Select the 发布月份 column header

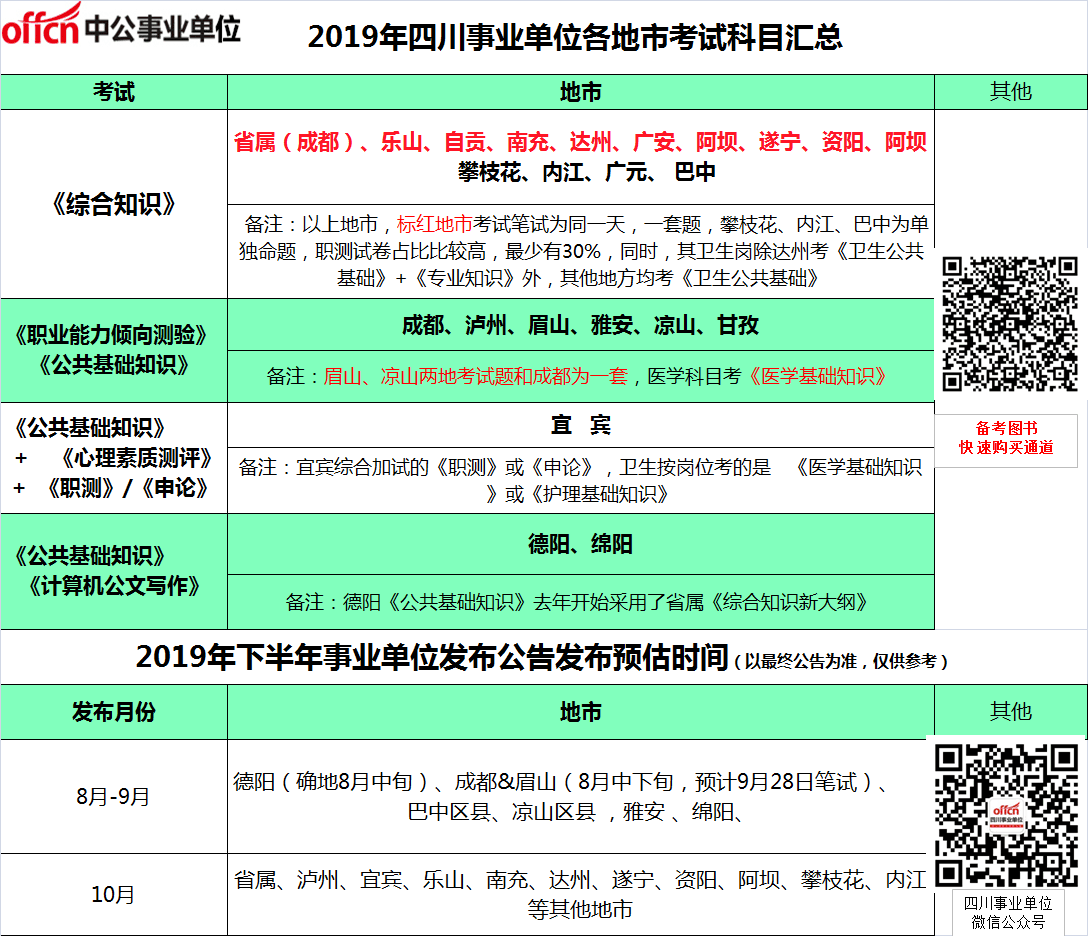114,712
